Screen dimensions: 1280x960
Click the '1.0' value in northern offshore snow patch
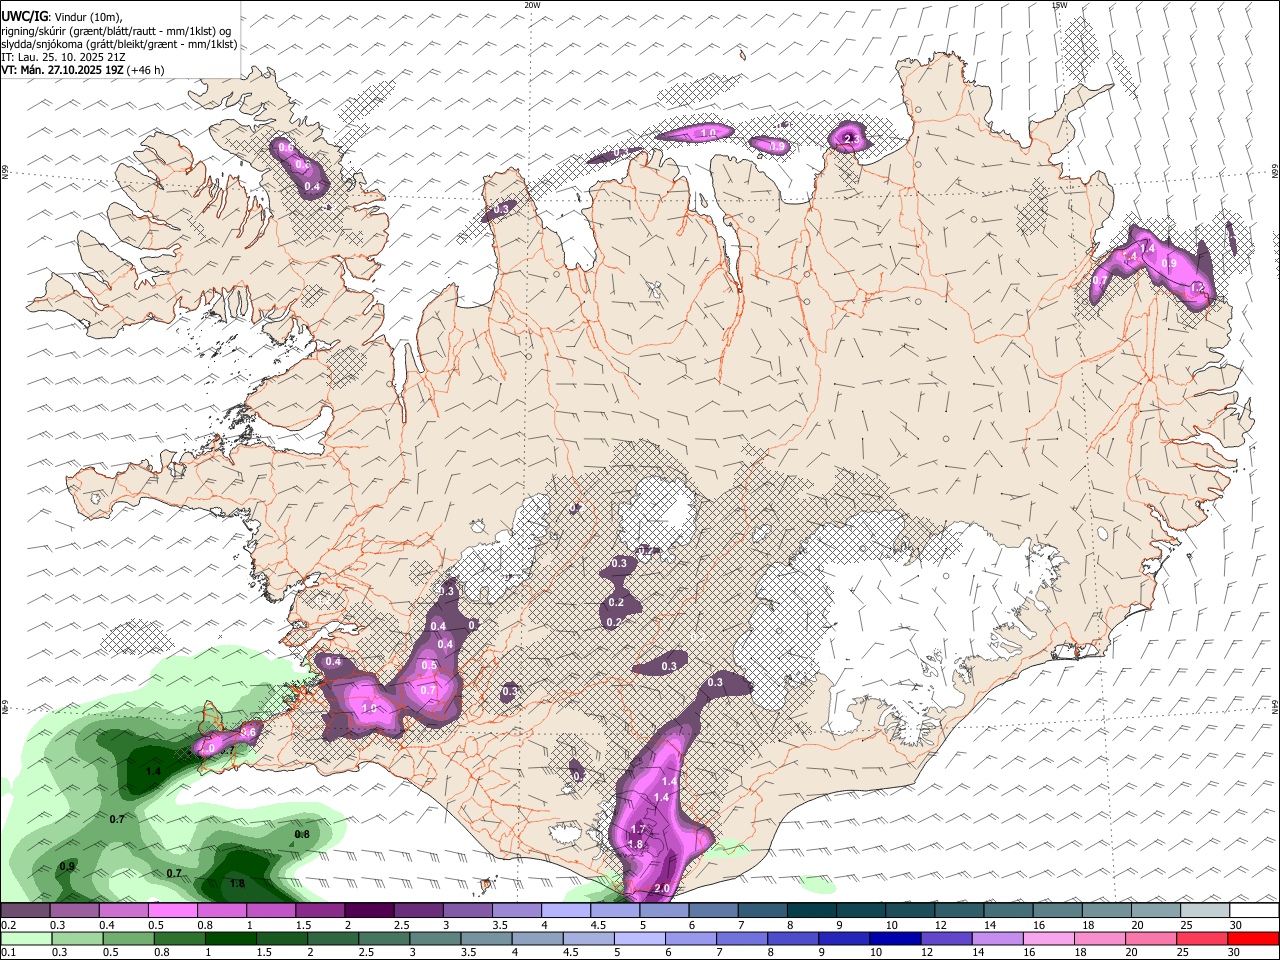point(709,133)
